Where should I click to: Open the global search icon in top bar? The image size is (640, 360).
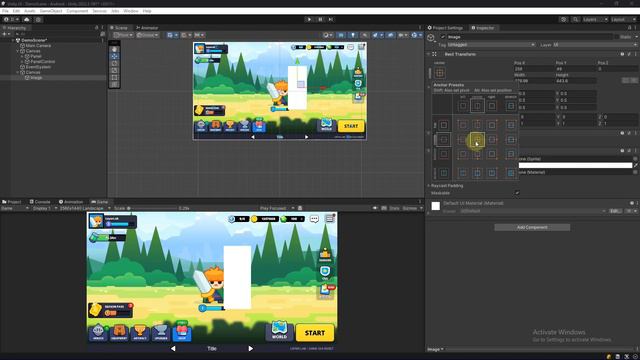(575, 19)
